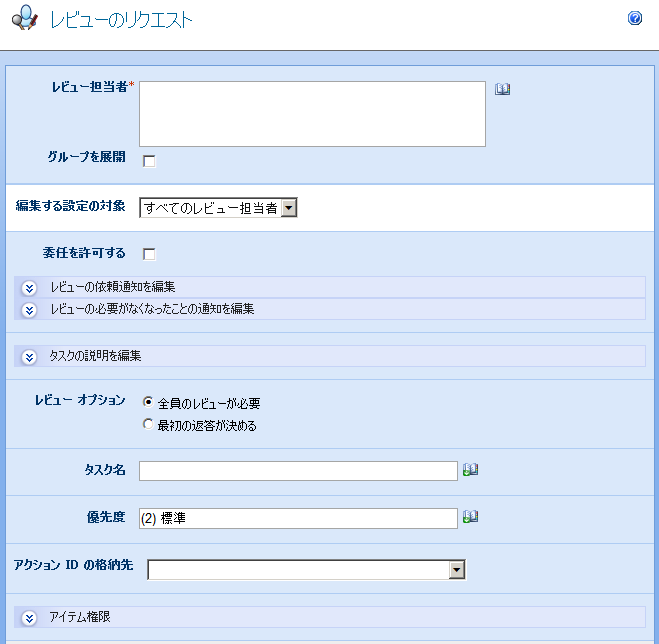Open the アクション ID の格納先 dropdown
The height and width of the screenshot is (644, 659).
457,569
